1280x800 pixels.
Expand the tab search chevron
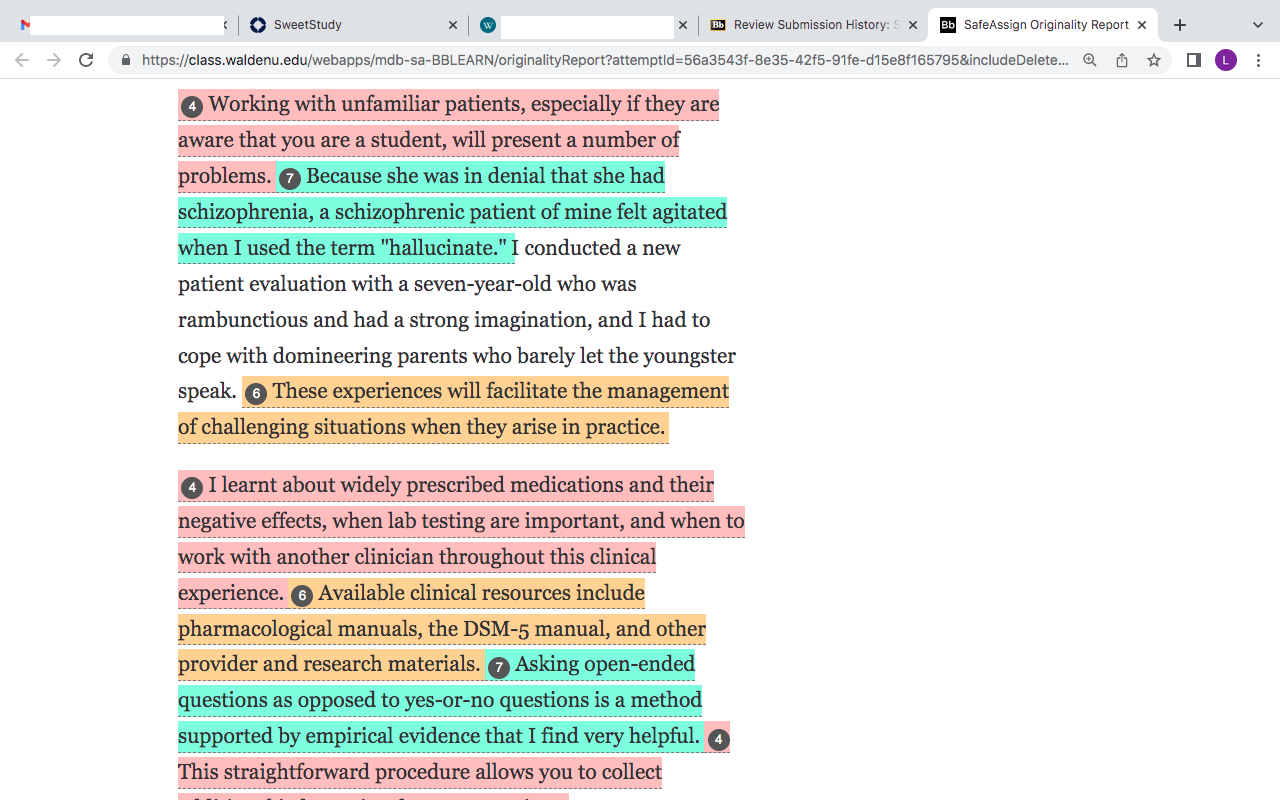coord(1258,25)
